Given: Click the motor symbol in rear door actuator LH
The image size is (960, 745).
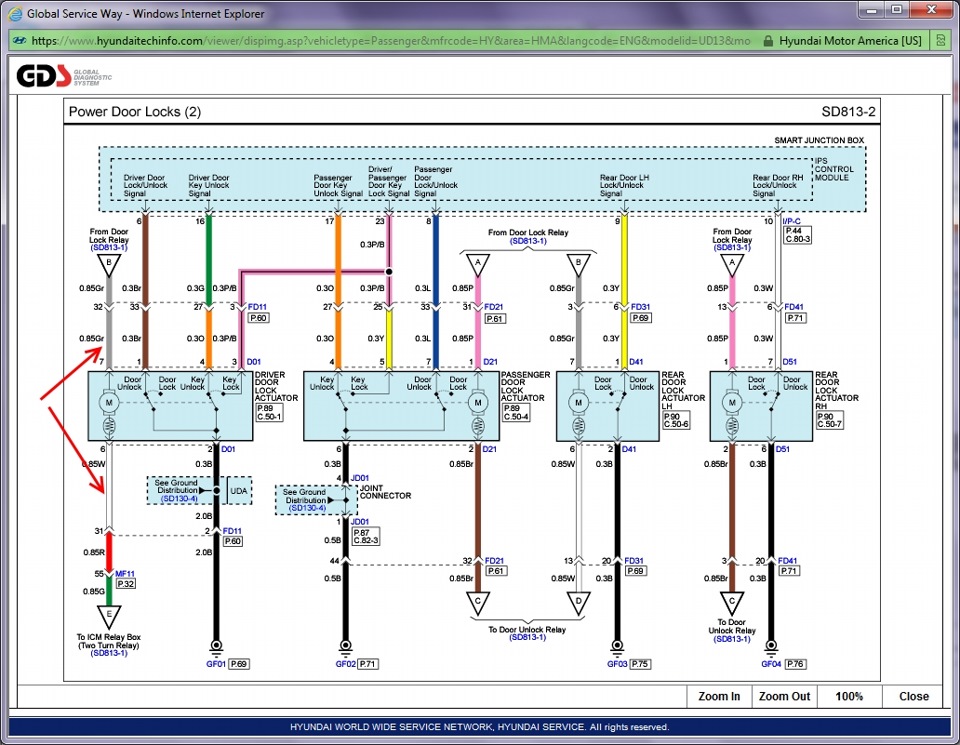Looking at the screenshot, I should (x=579, y=402).
